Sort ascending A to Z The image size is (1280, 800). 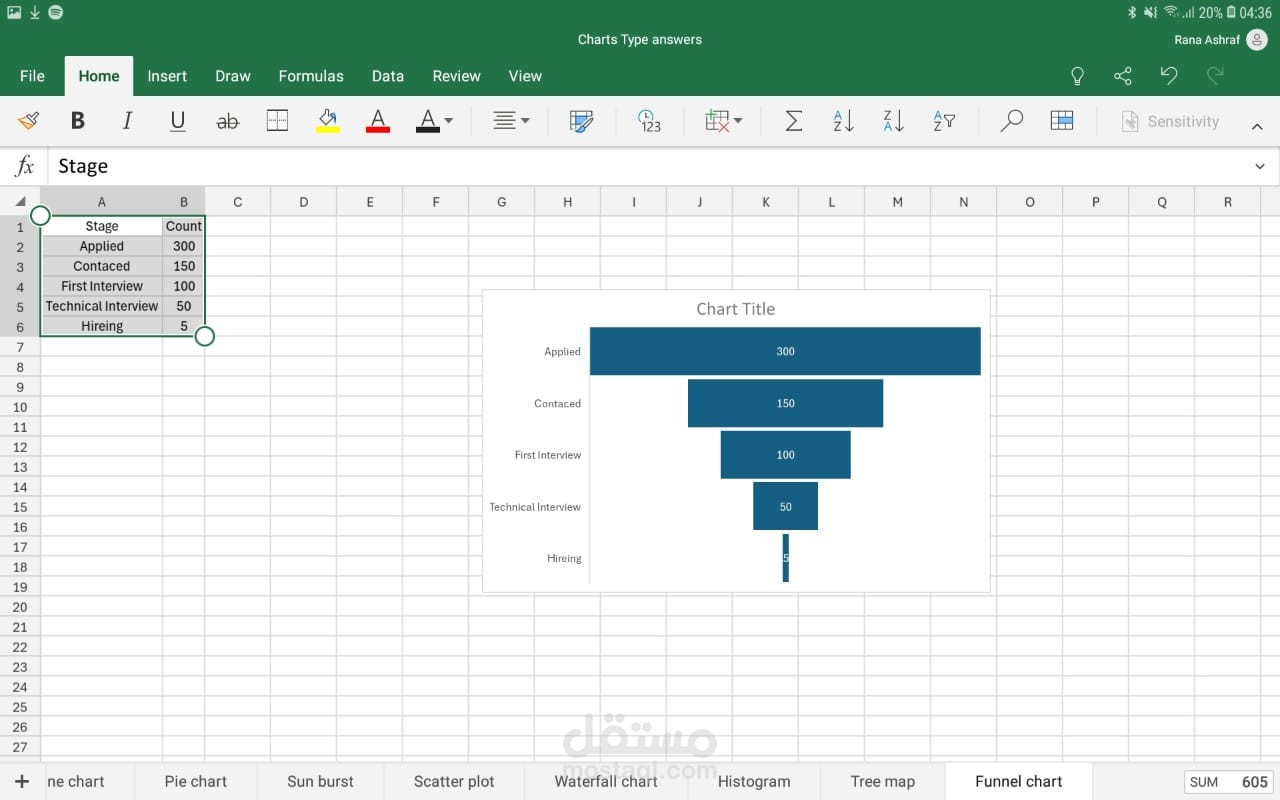843,121
